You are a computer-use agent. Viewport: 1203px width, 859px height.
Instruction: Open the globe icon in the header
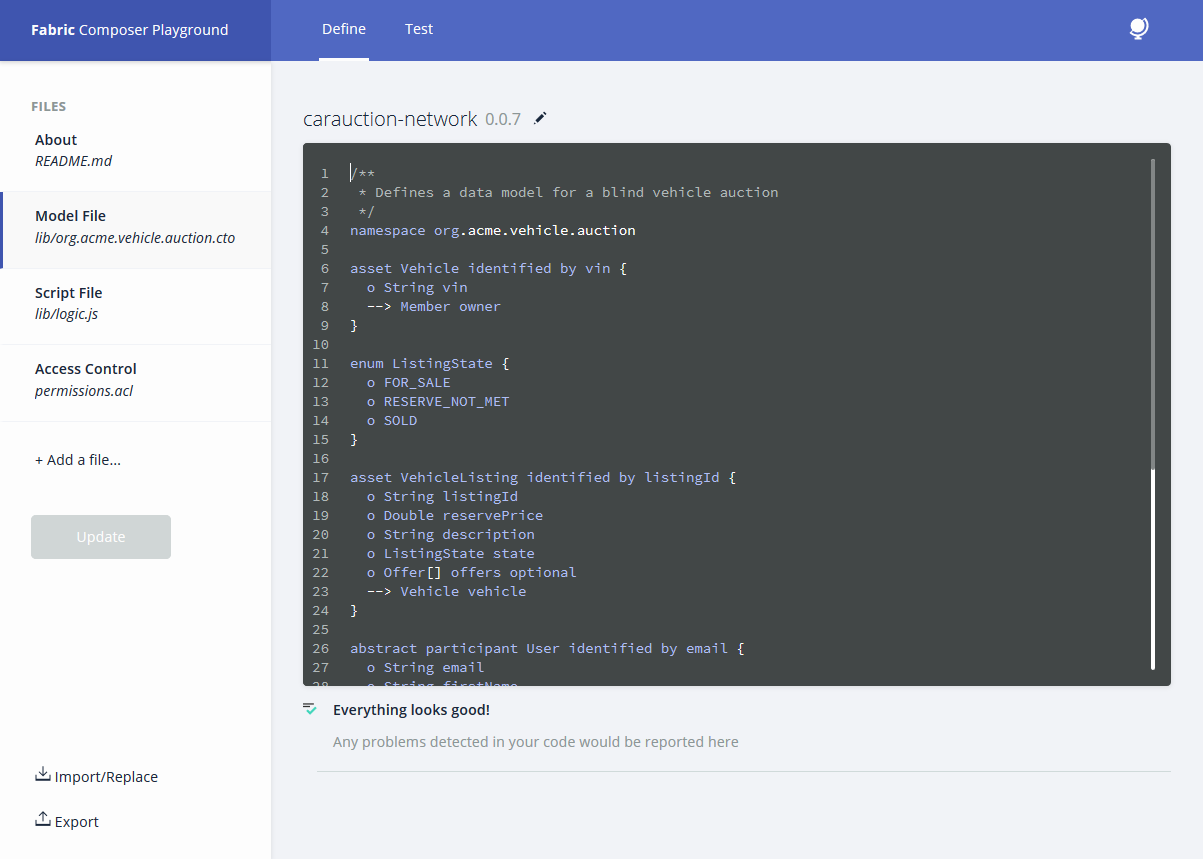[x=1138, y=29]
